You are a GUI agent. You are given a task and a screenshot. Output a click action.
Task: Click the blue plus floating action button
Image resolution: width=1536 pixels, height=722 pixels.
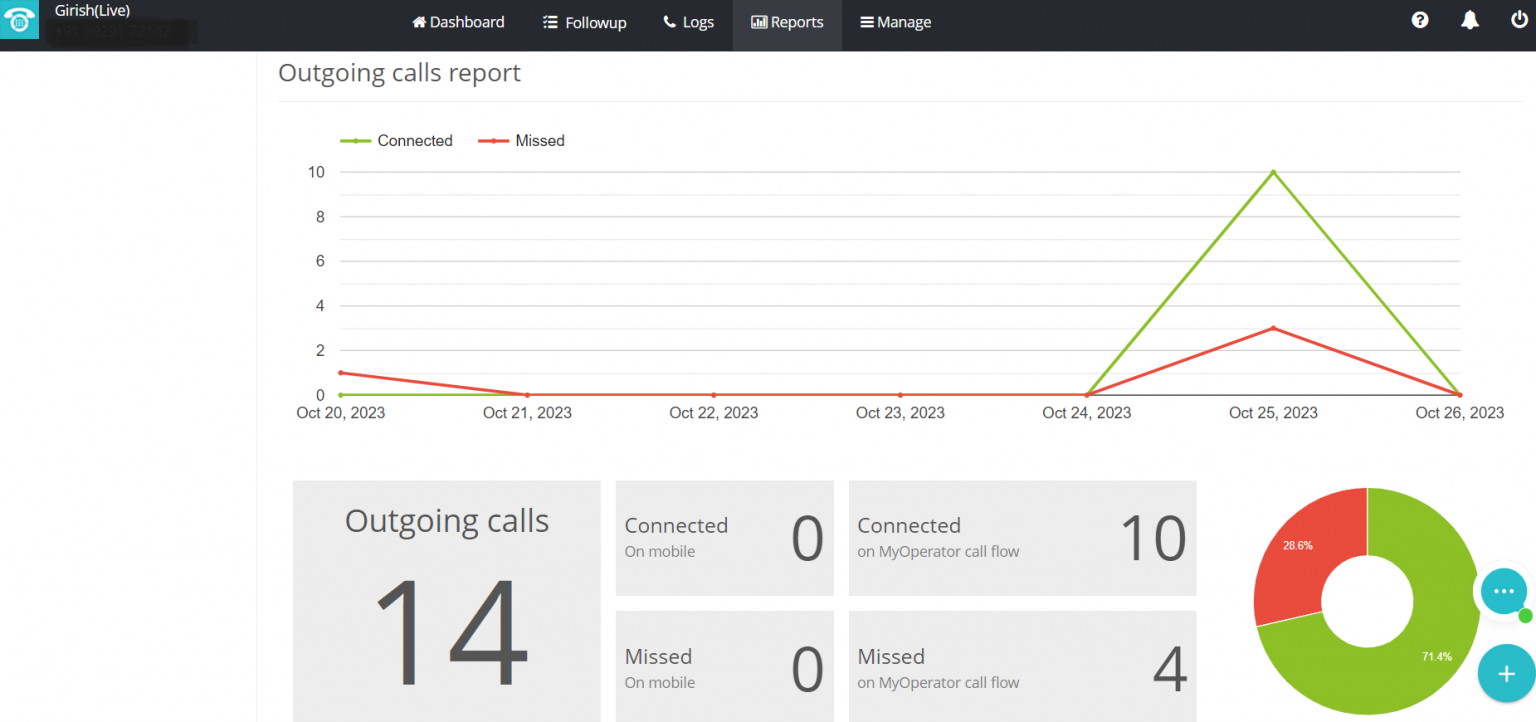[1506, 673]
